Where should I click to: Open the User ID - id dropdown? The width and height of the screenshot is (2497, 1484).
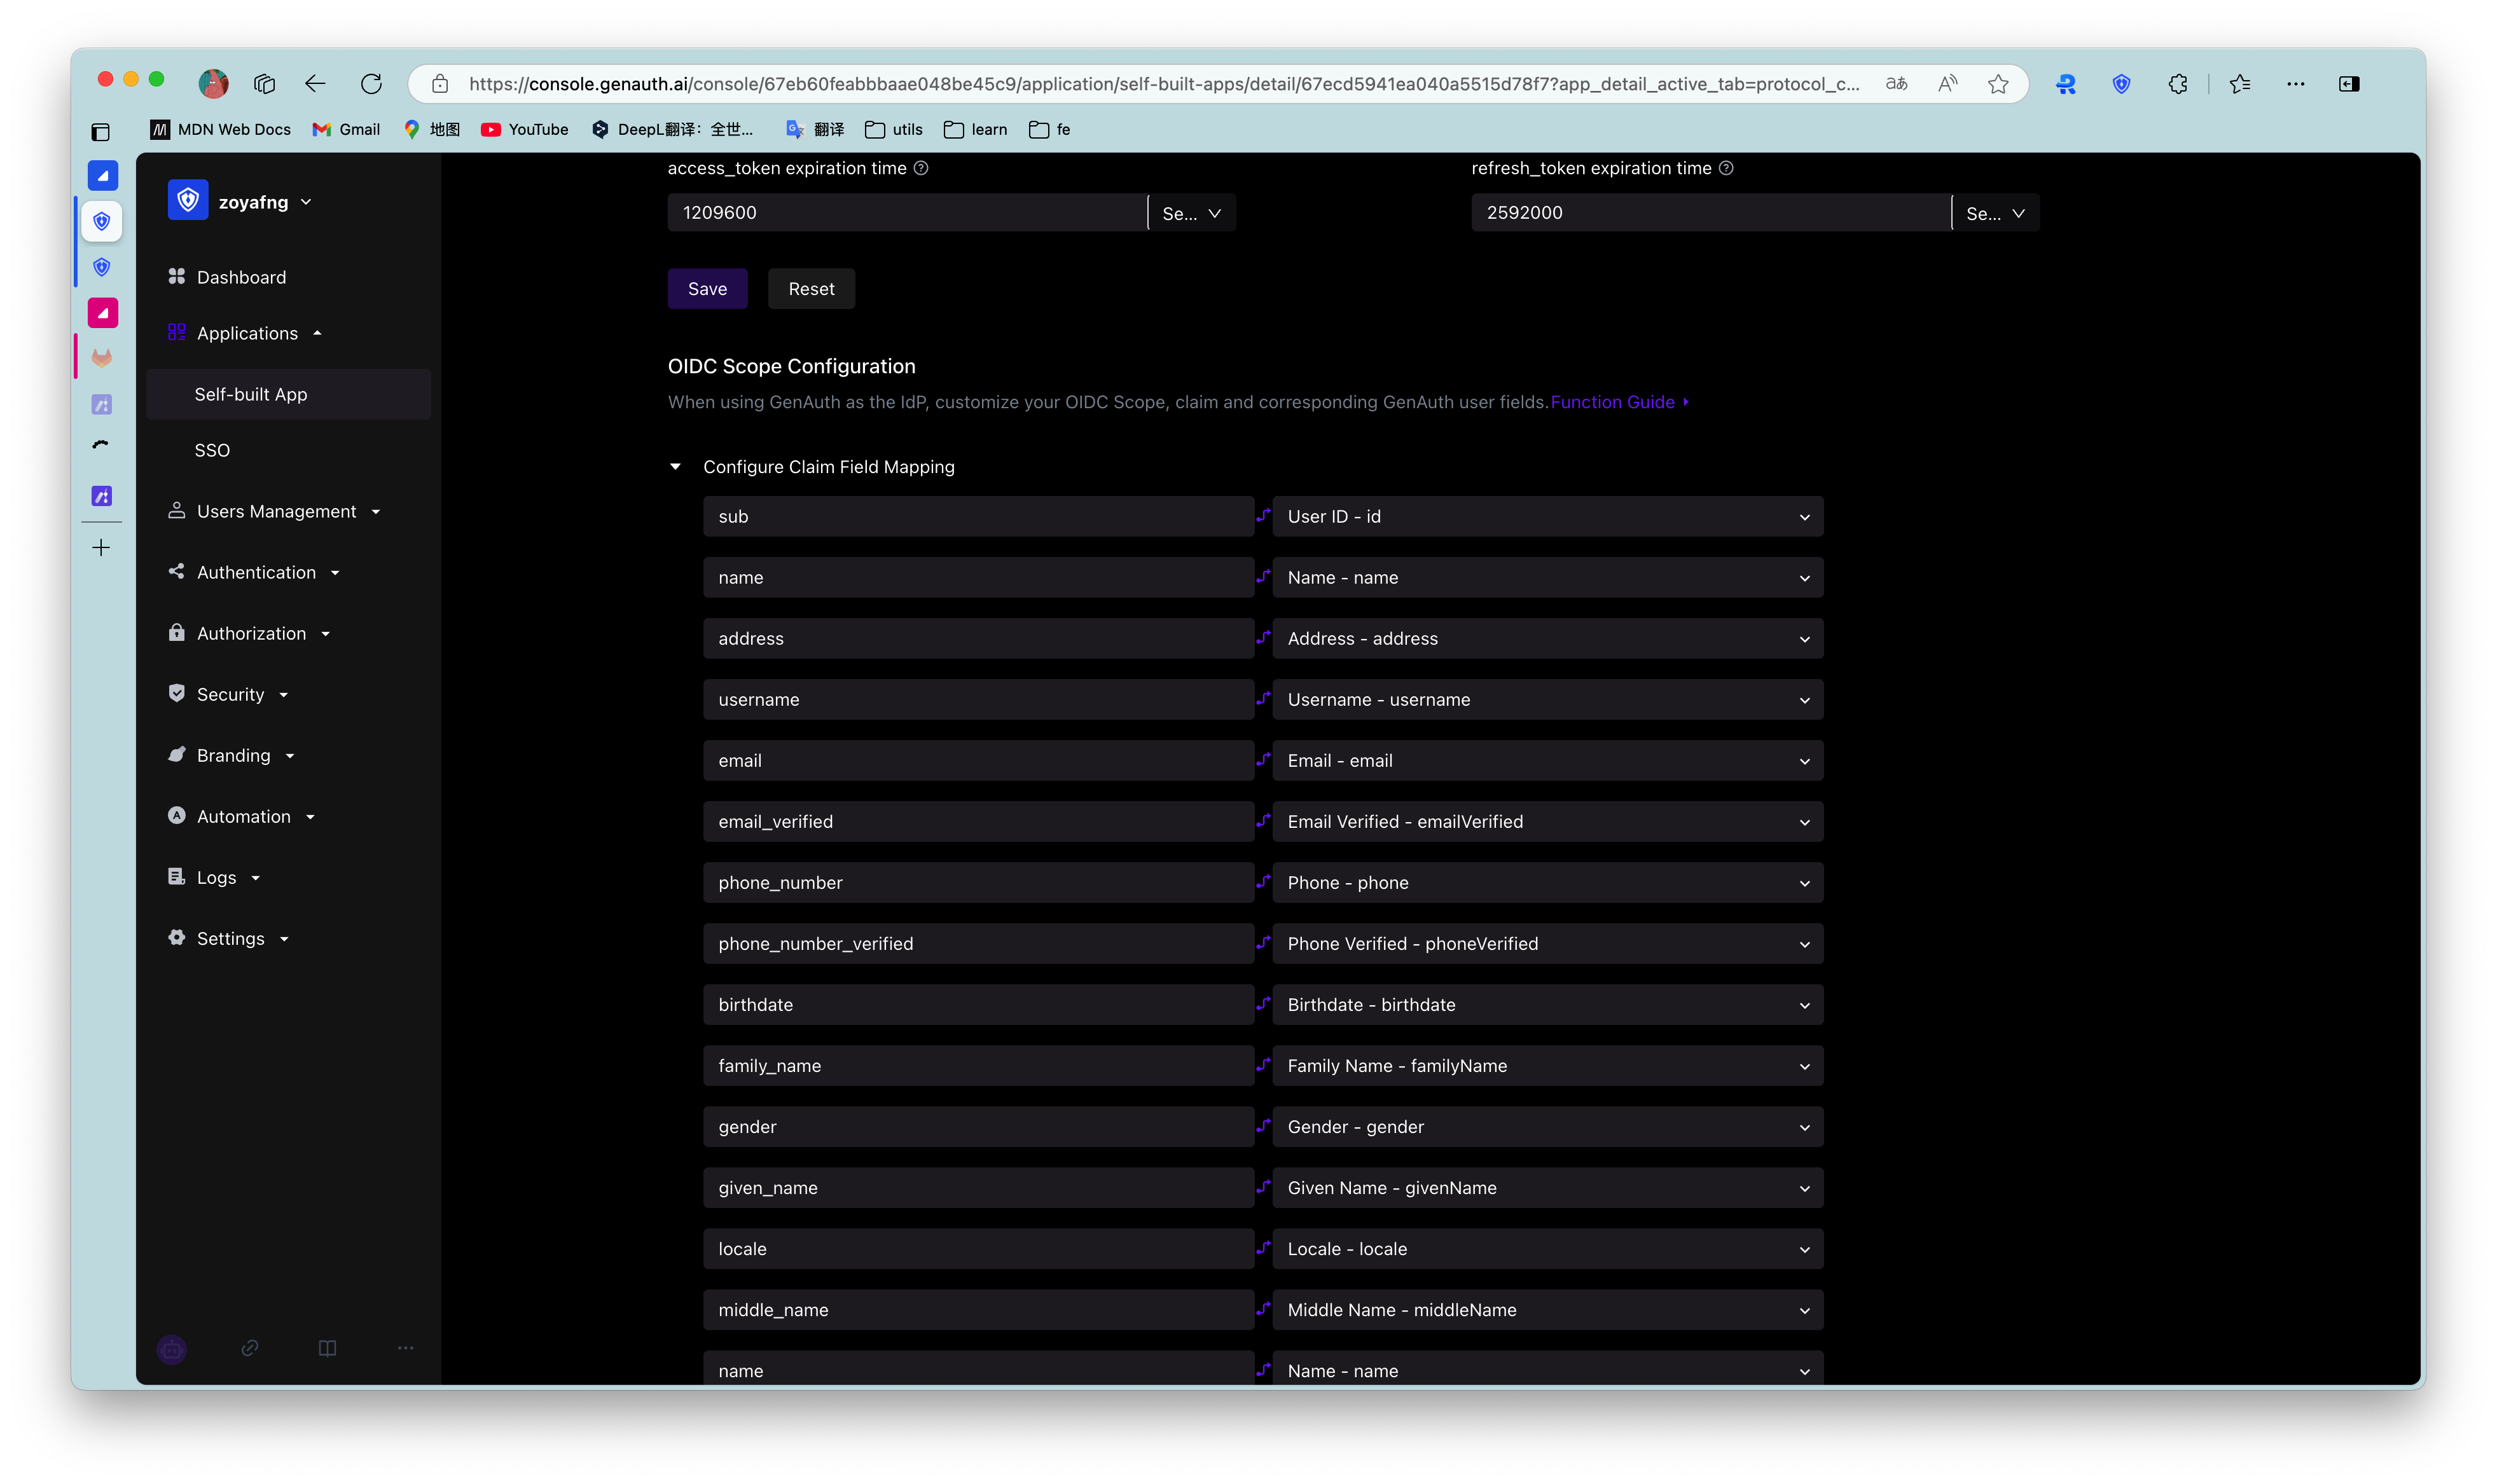[1547, 517]
